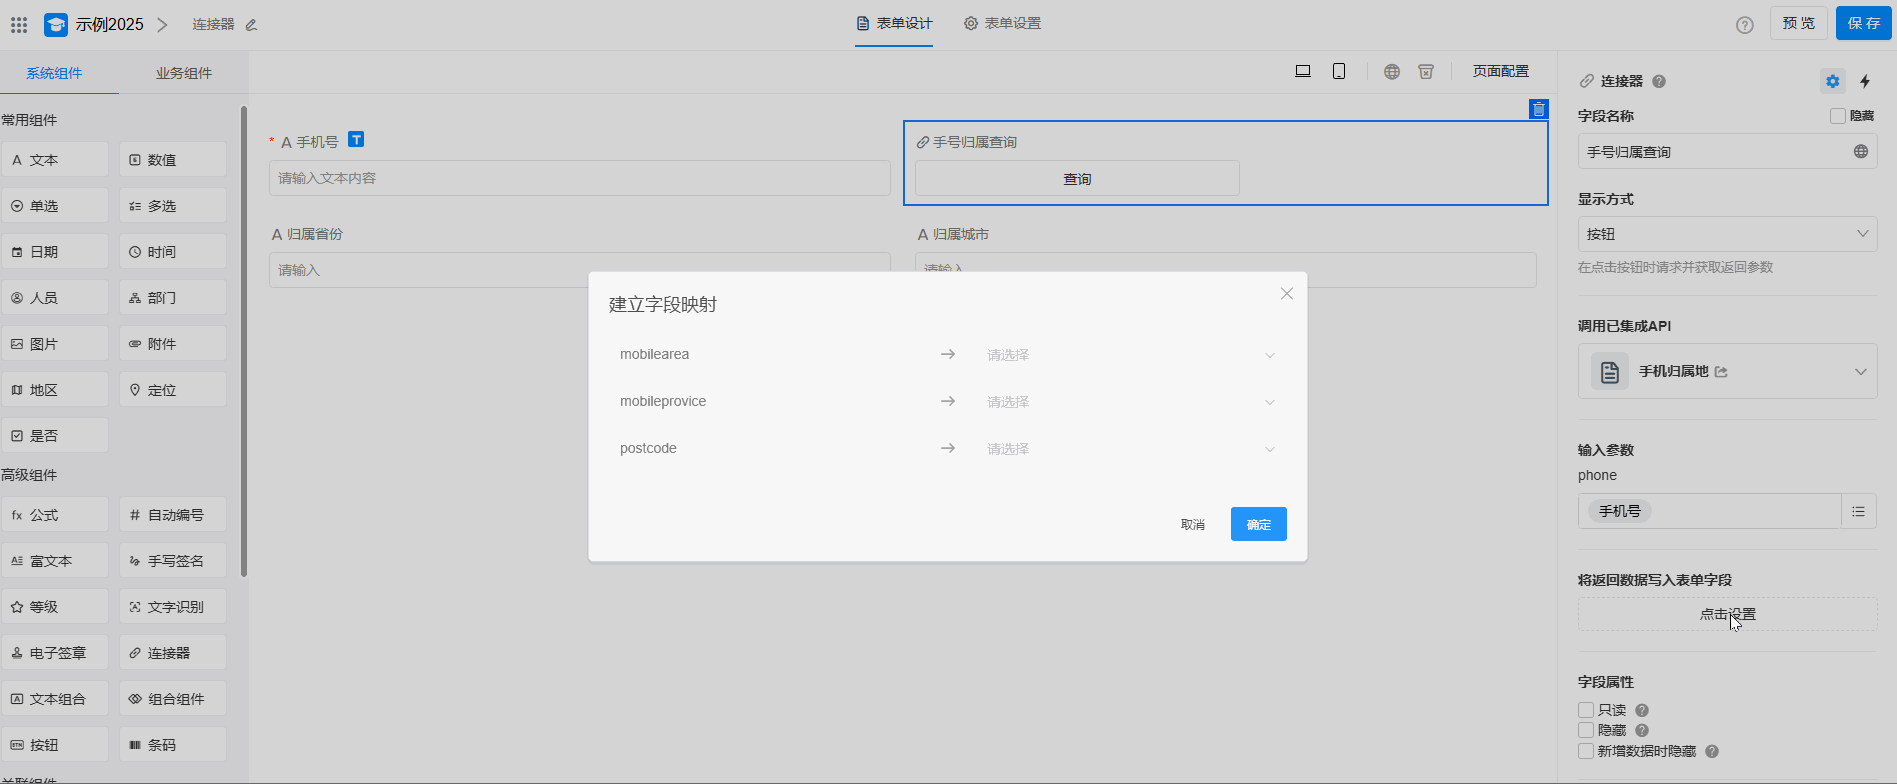Enable the 隐藏 checkbox beside 字段名称
Image resolution: width=1897 pixels, height=784 pixels.
[1838, 116]
